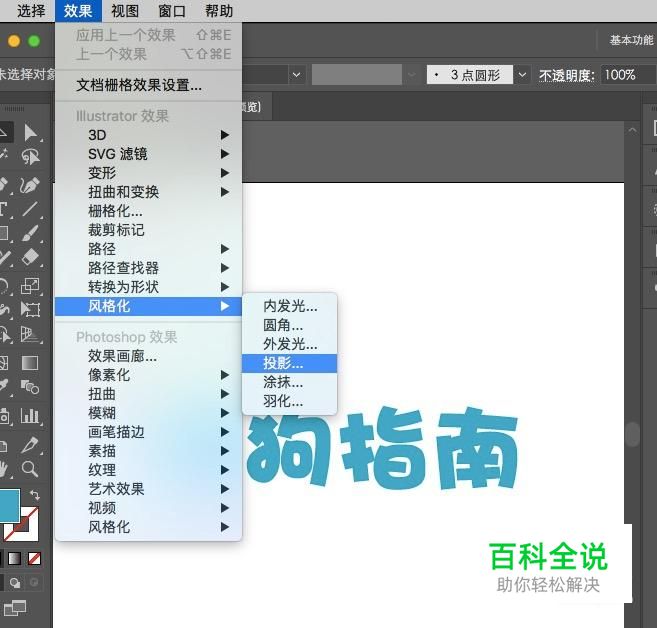Expand the 模糊 submenu
657x628 pixels.
[x=148, y=413]
